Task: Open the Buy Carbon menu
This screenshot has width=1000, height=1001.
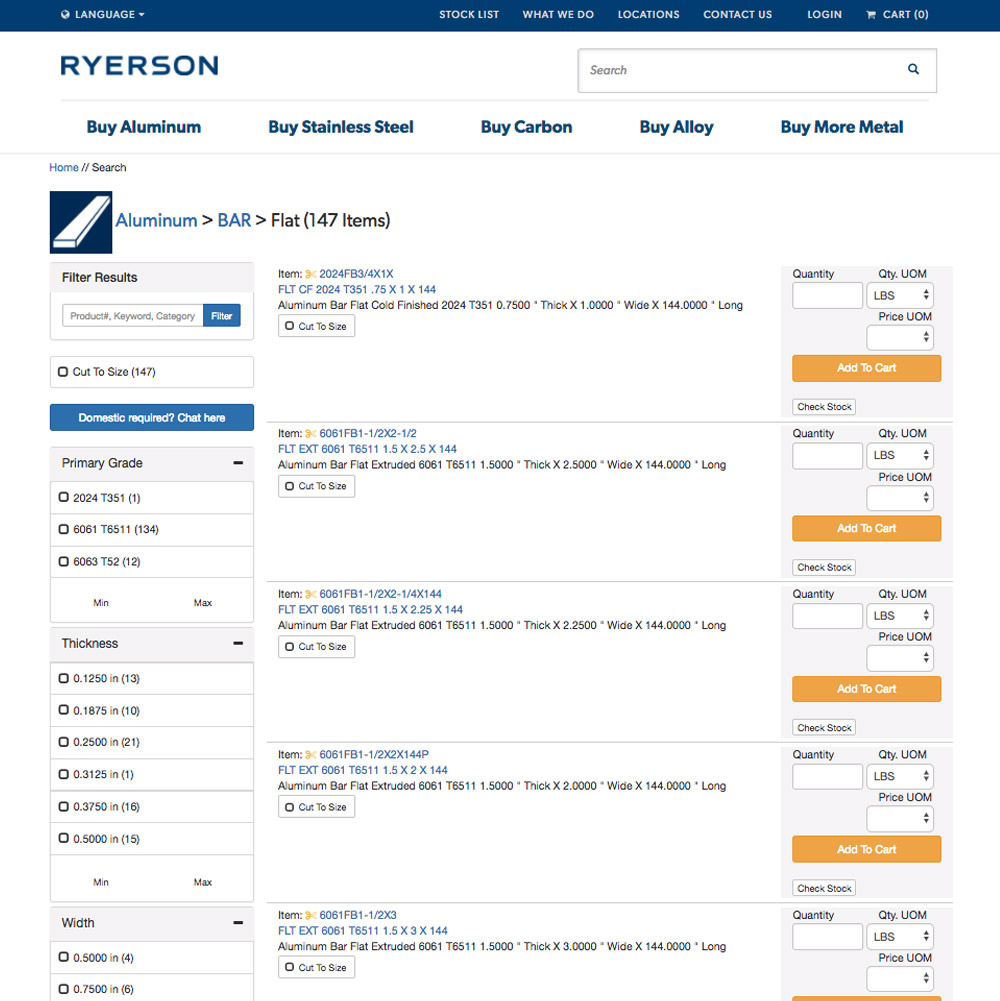Action: coord(526,127)
